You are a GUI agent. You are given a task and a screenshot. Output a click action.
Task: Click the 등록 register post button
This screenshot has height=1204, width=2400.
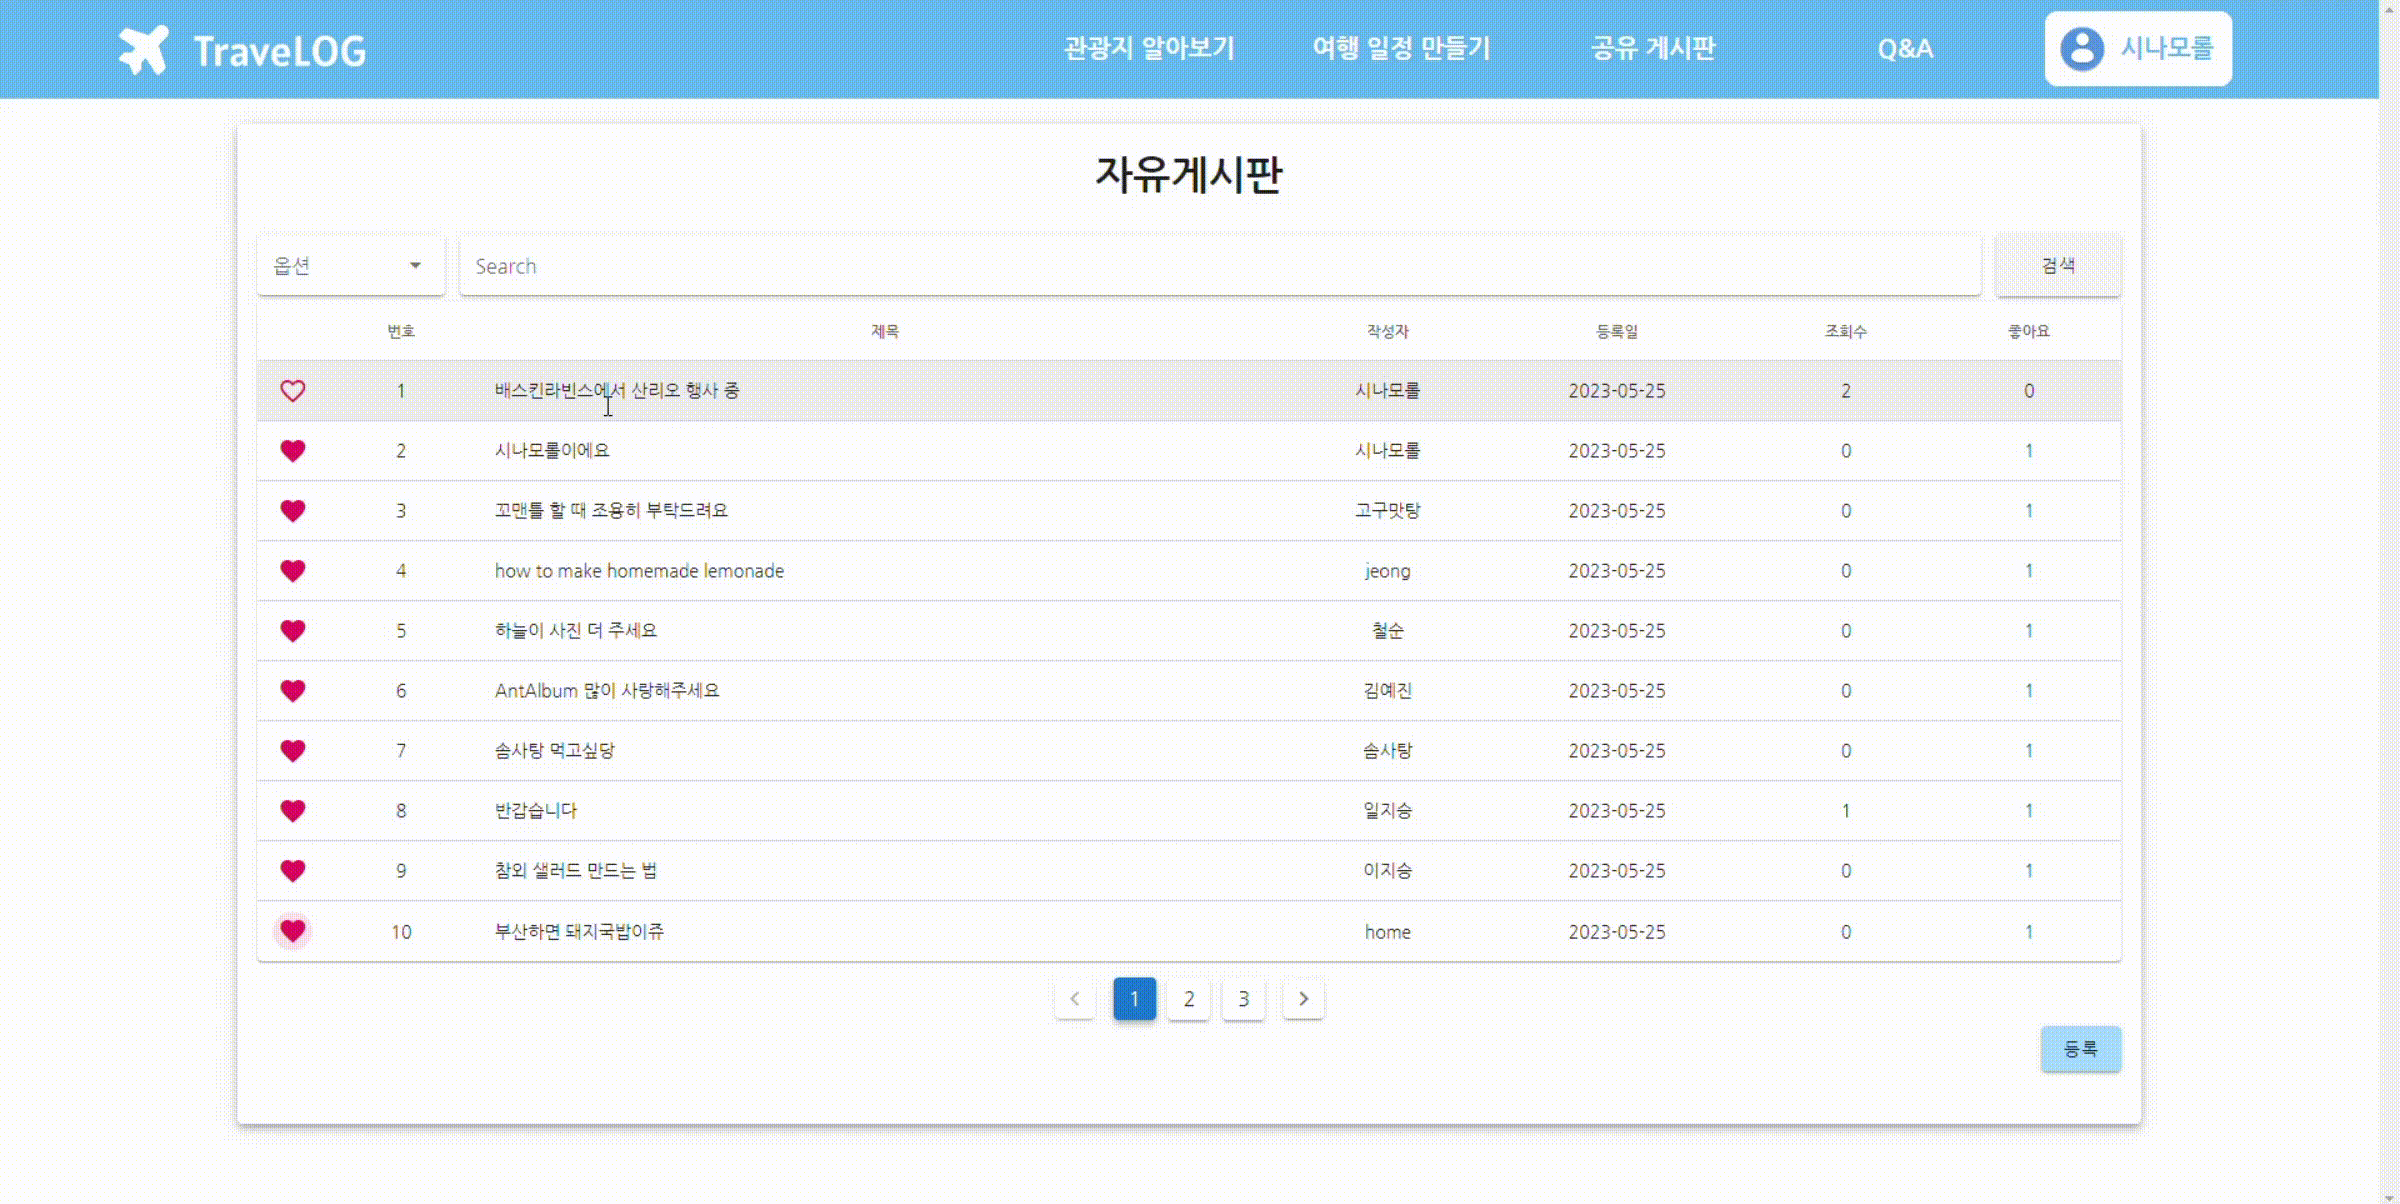pyautogui.click(x=2080, y=1049)
